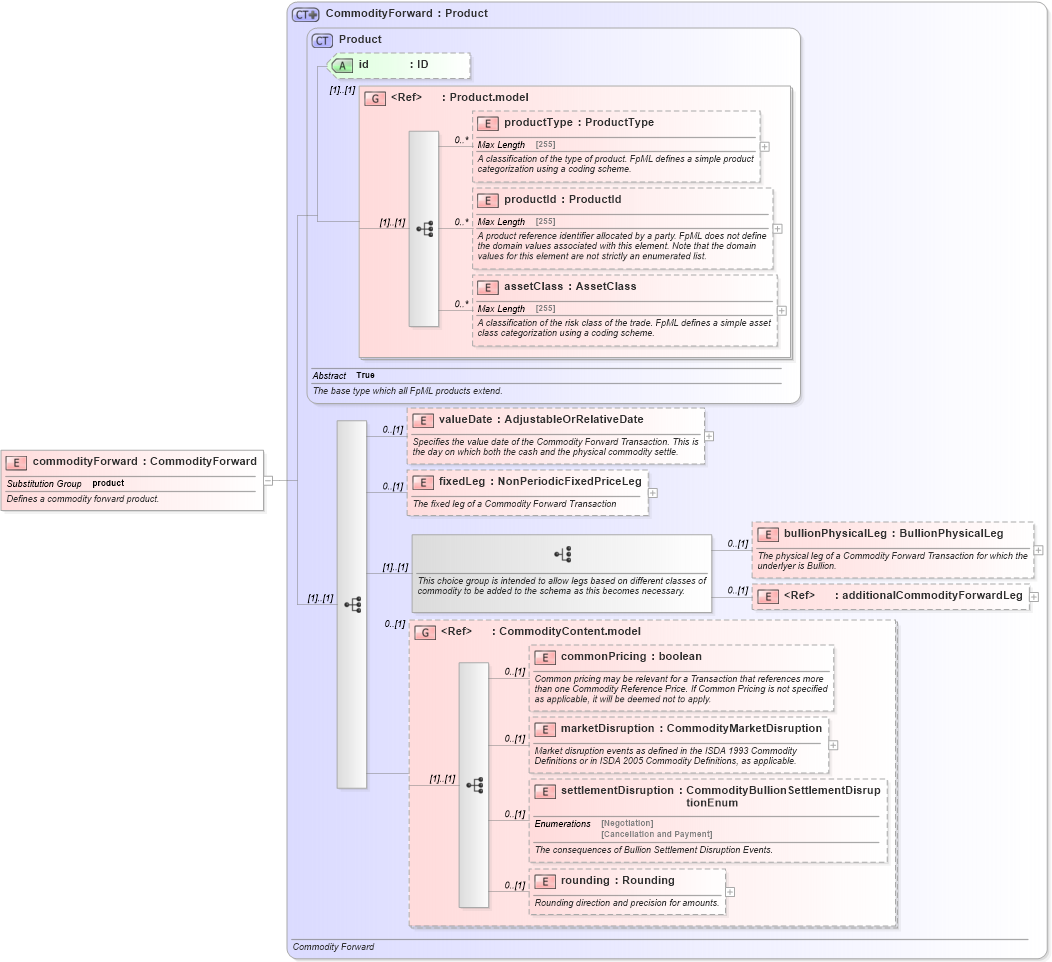Click the E icon of bullionPhysicalLeg element
This screenshot has width=1052, height=962.
[768, 535]
